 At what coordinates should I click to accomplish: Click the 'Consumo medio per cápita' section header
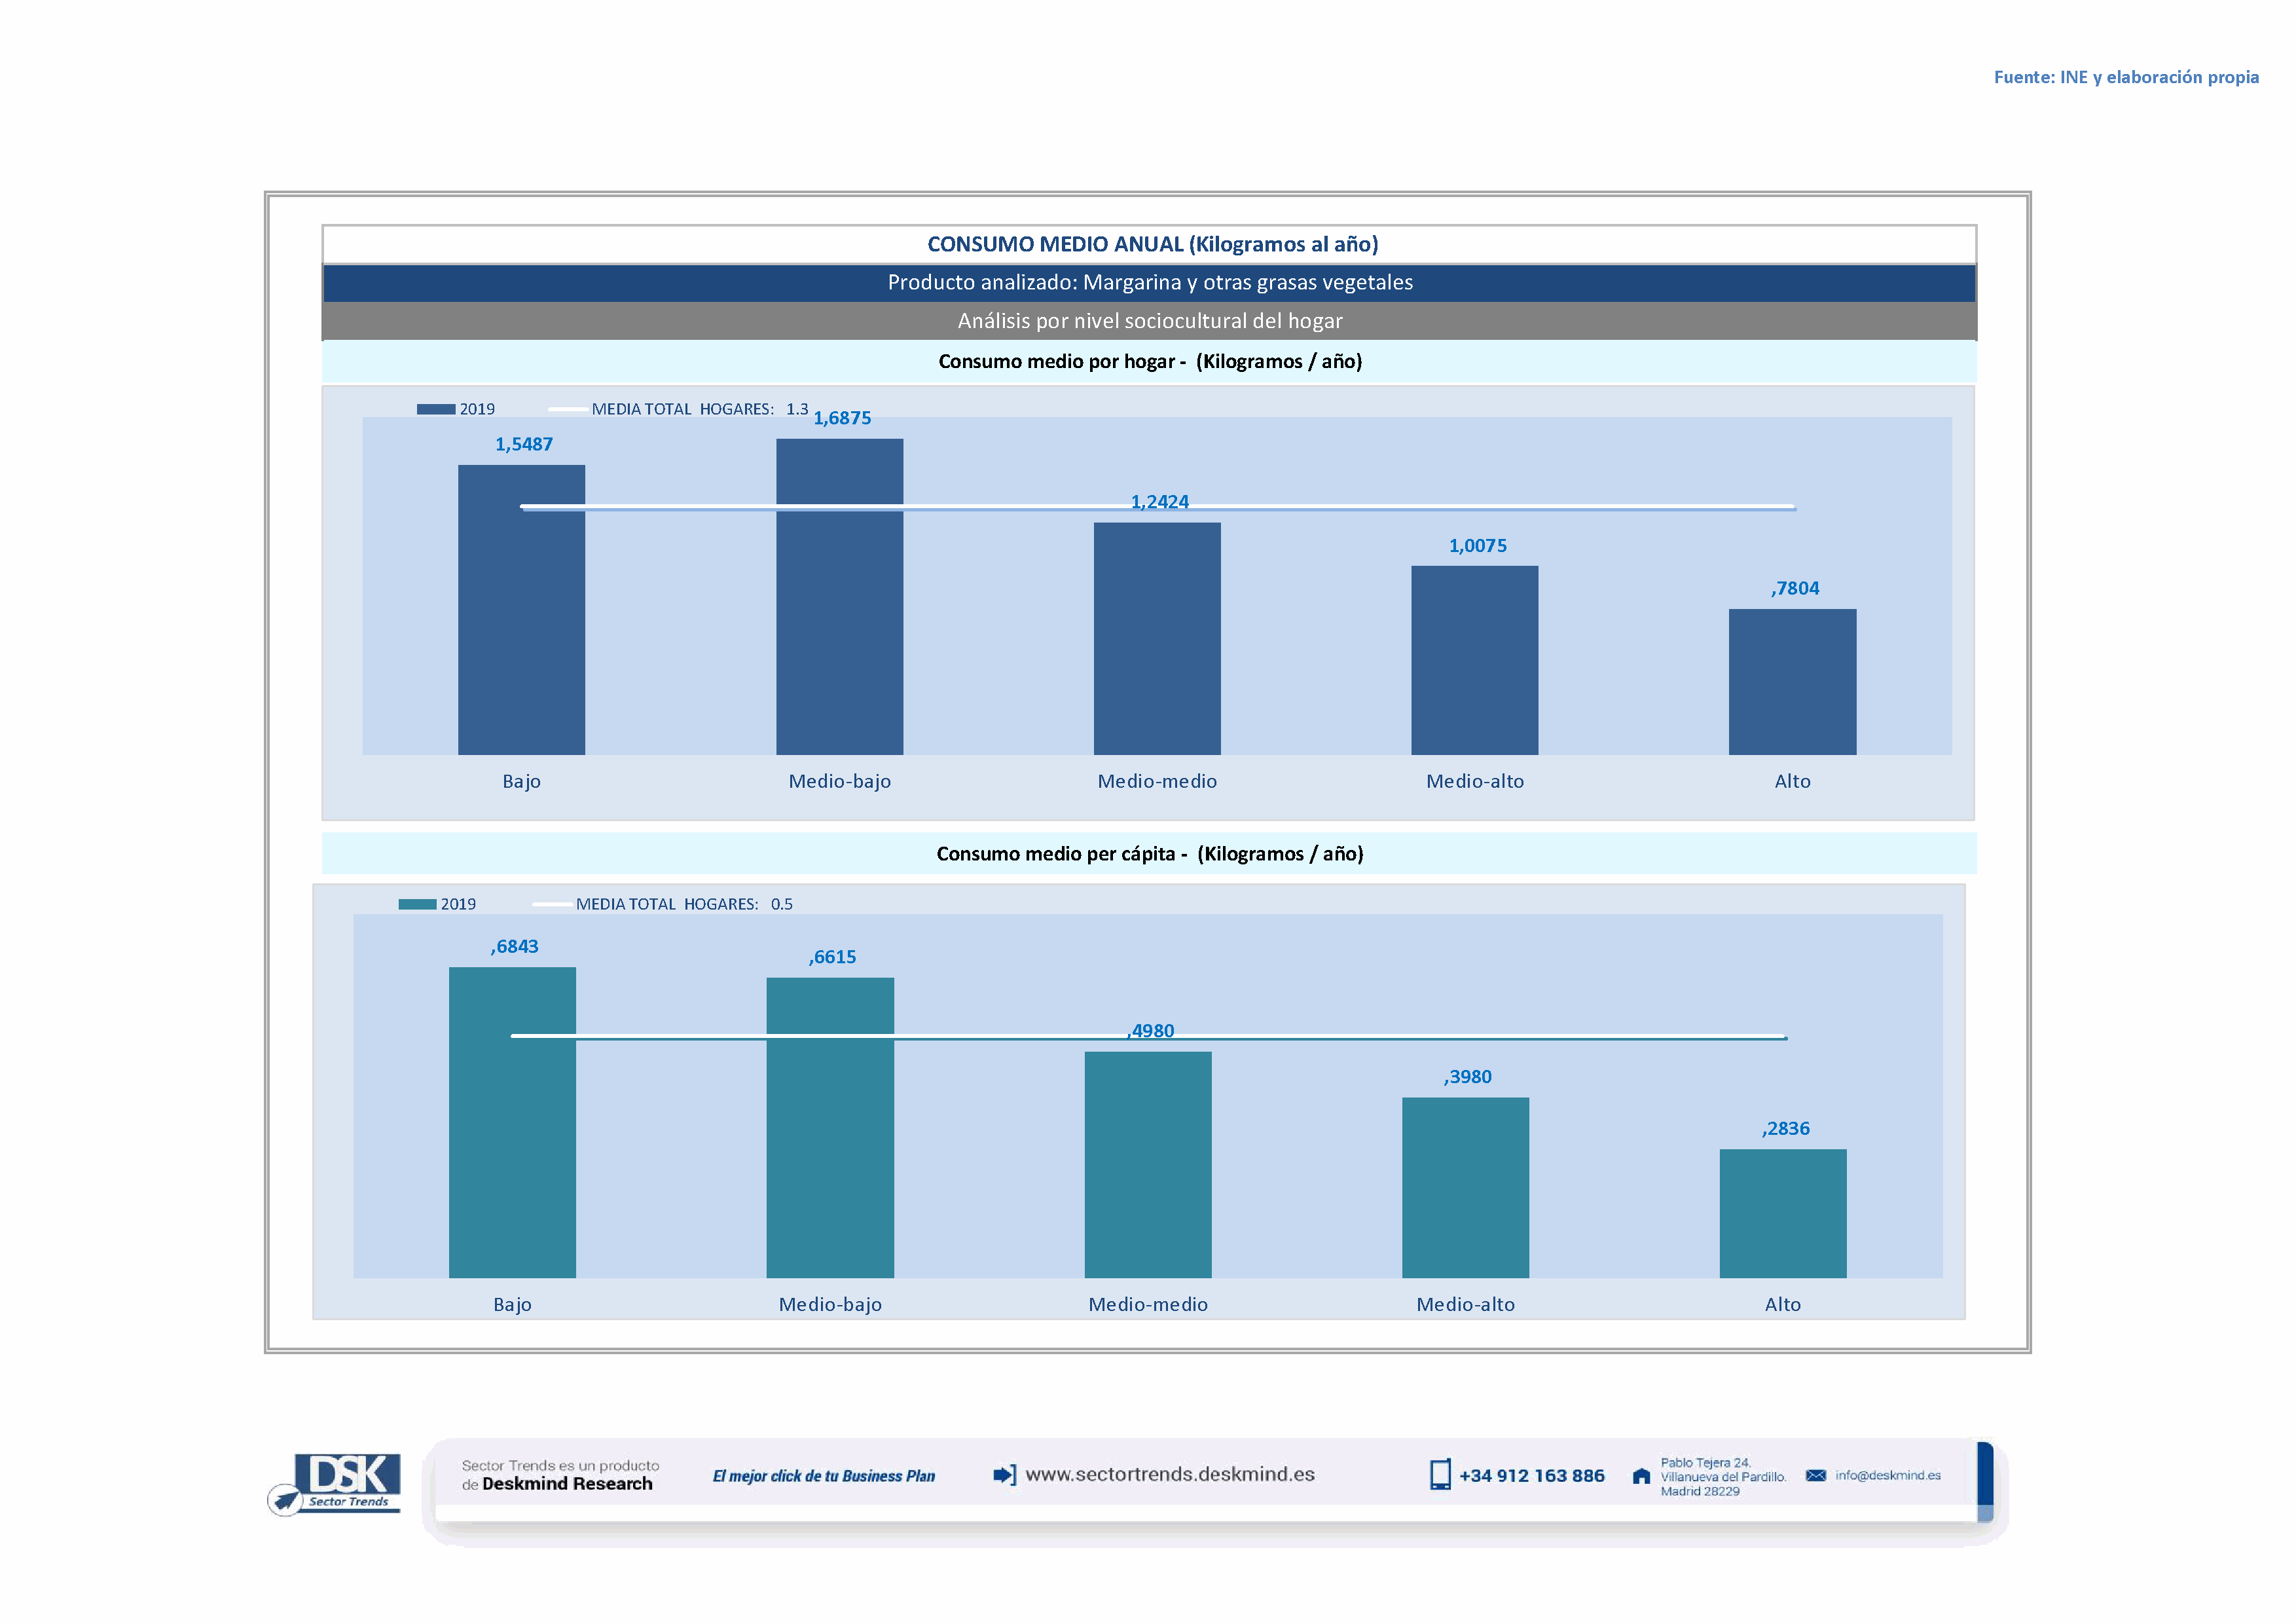coord(1149,853)
